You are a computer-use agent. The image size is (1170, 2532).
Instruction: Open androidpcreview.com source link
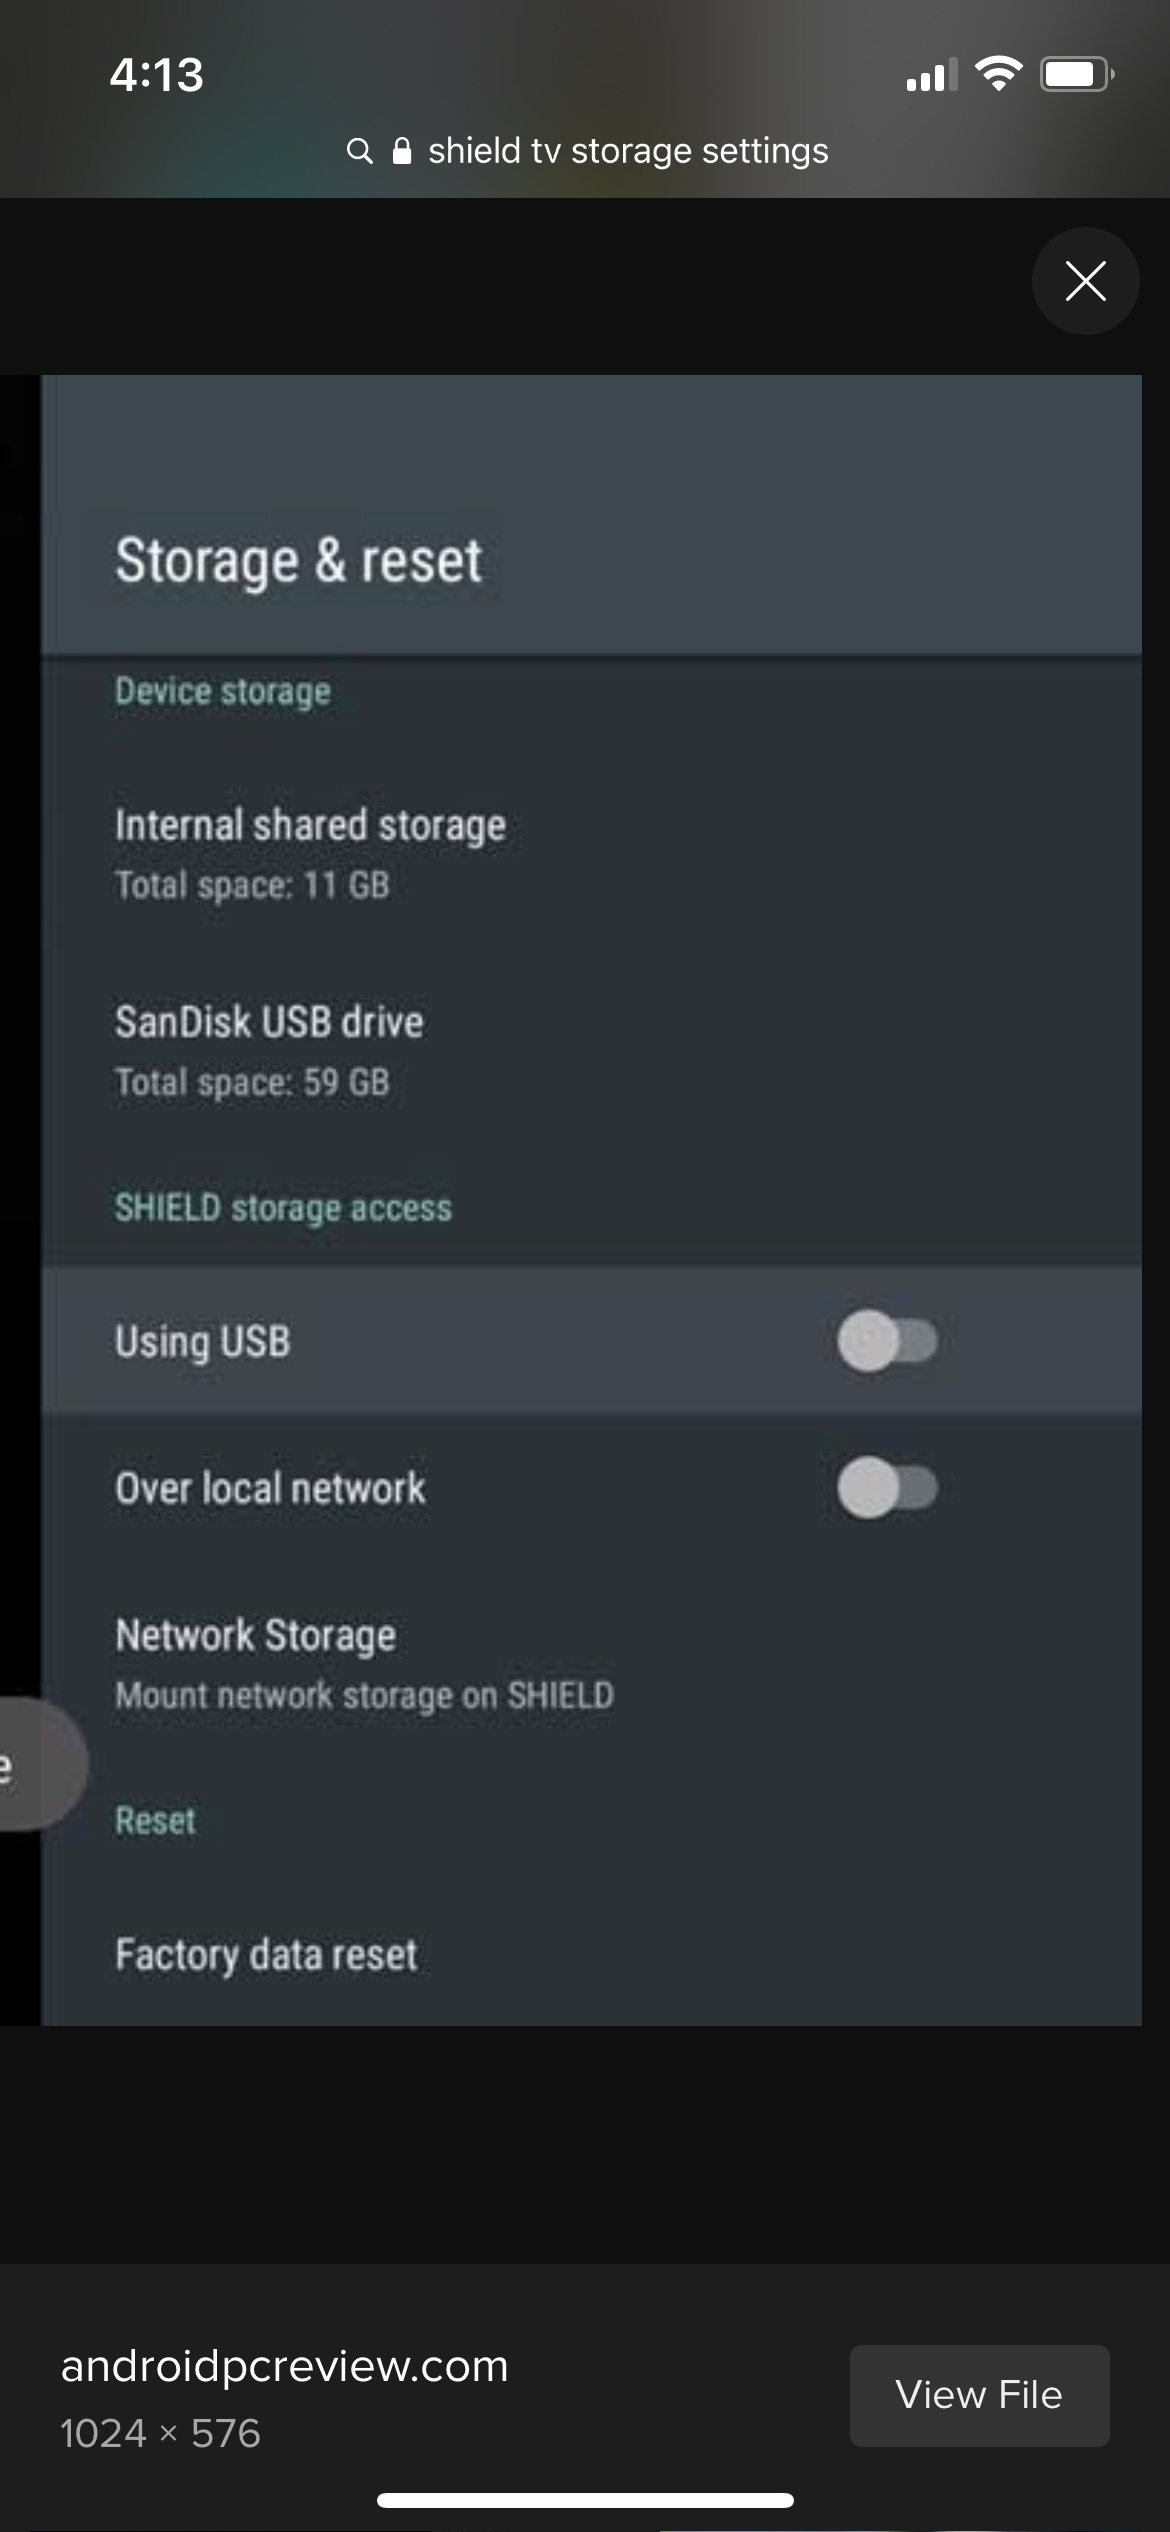pyautogui.click(x=285, y=2366)
